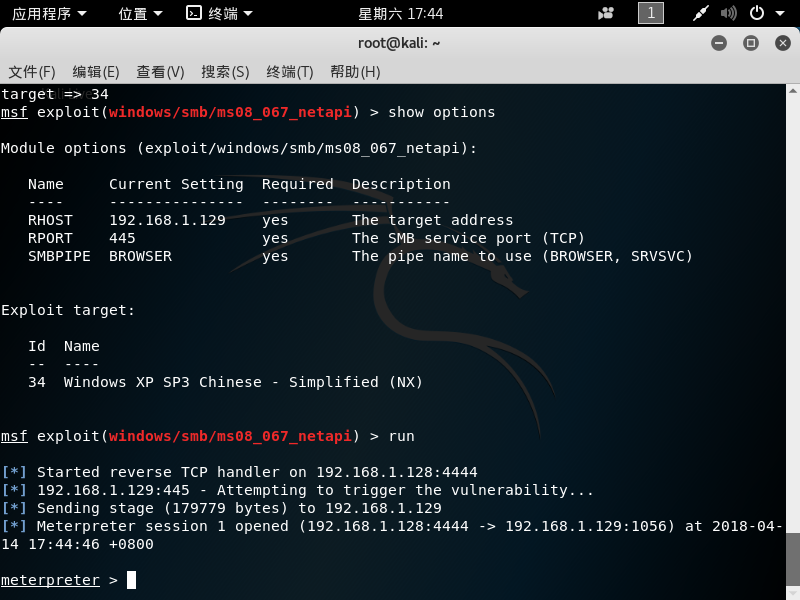Click the meterpreter prompt cursor
This screenshot has width=800, height=600.
click(132, 580)
